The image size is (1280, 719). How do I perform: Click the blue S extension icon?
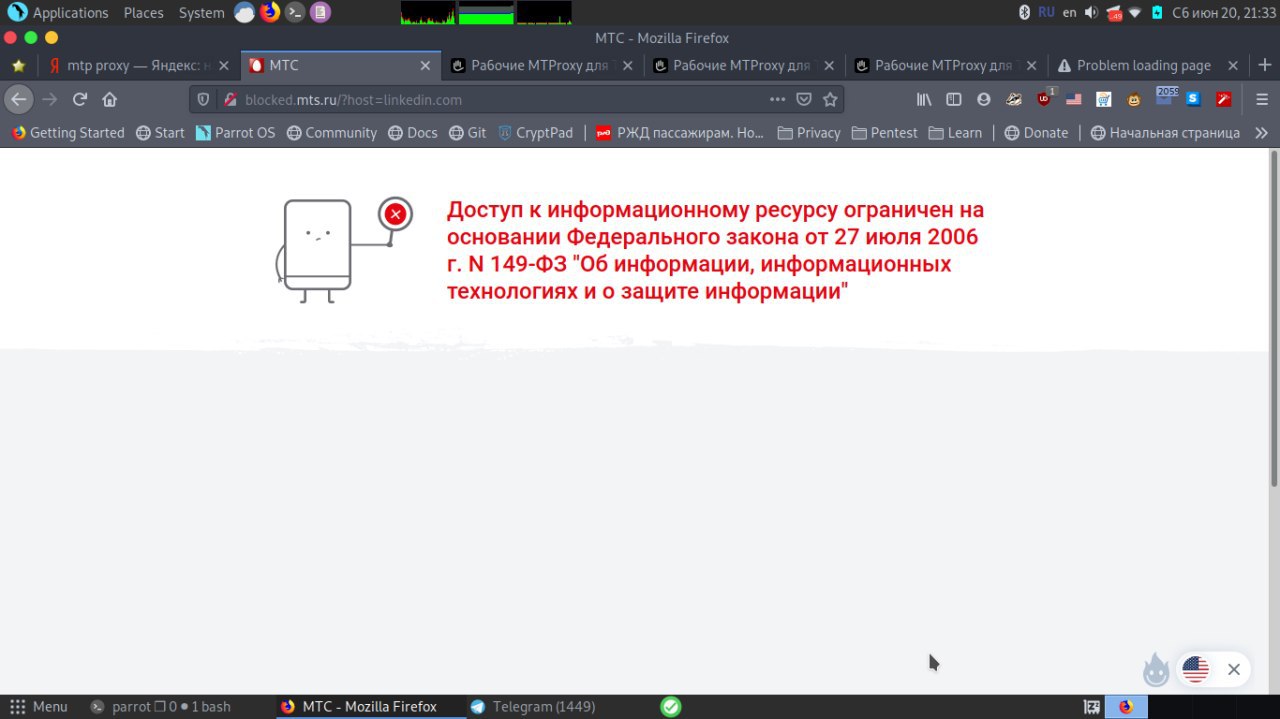pos(1193,99)
